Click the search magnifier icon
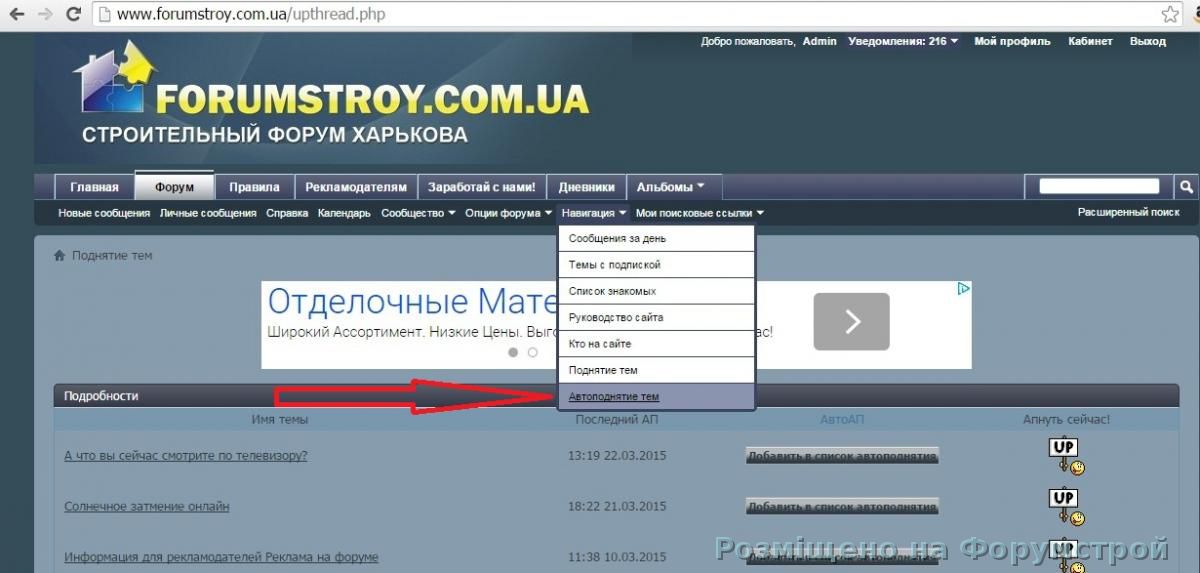The width and height of the screenshot is (1200, 573). tap(1185, 186)
